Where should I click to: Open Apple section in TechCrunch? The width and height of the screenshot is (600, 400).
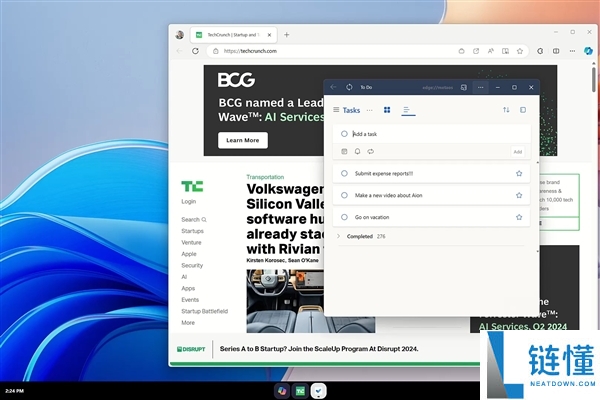[x=189, y=254]
